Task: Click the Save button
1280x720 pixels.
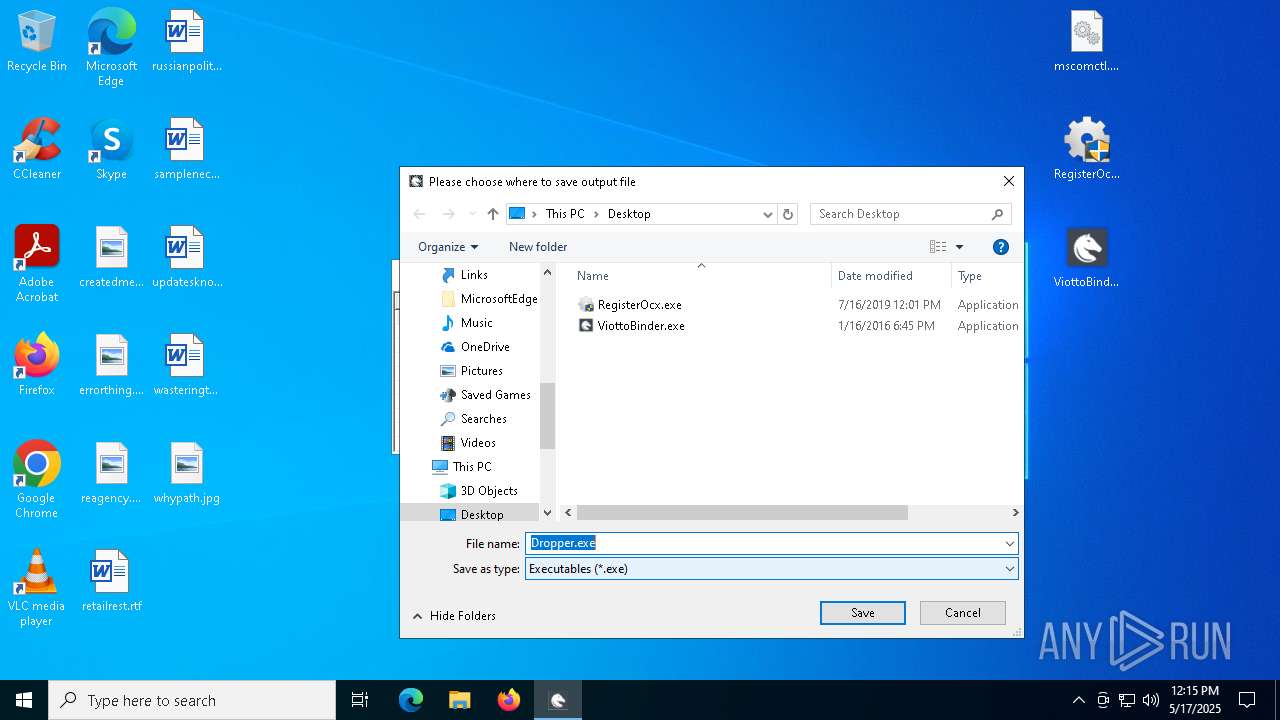Action: click(x=863, y=613)
